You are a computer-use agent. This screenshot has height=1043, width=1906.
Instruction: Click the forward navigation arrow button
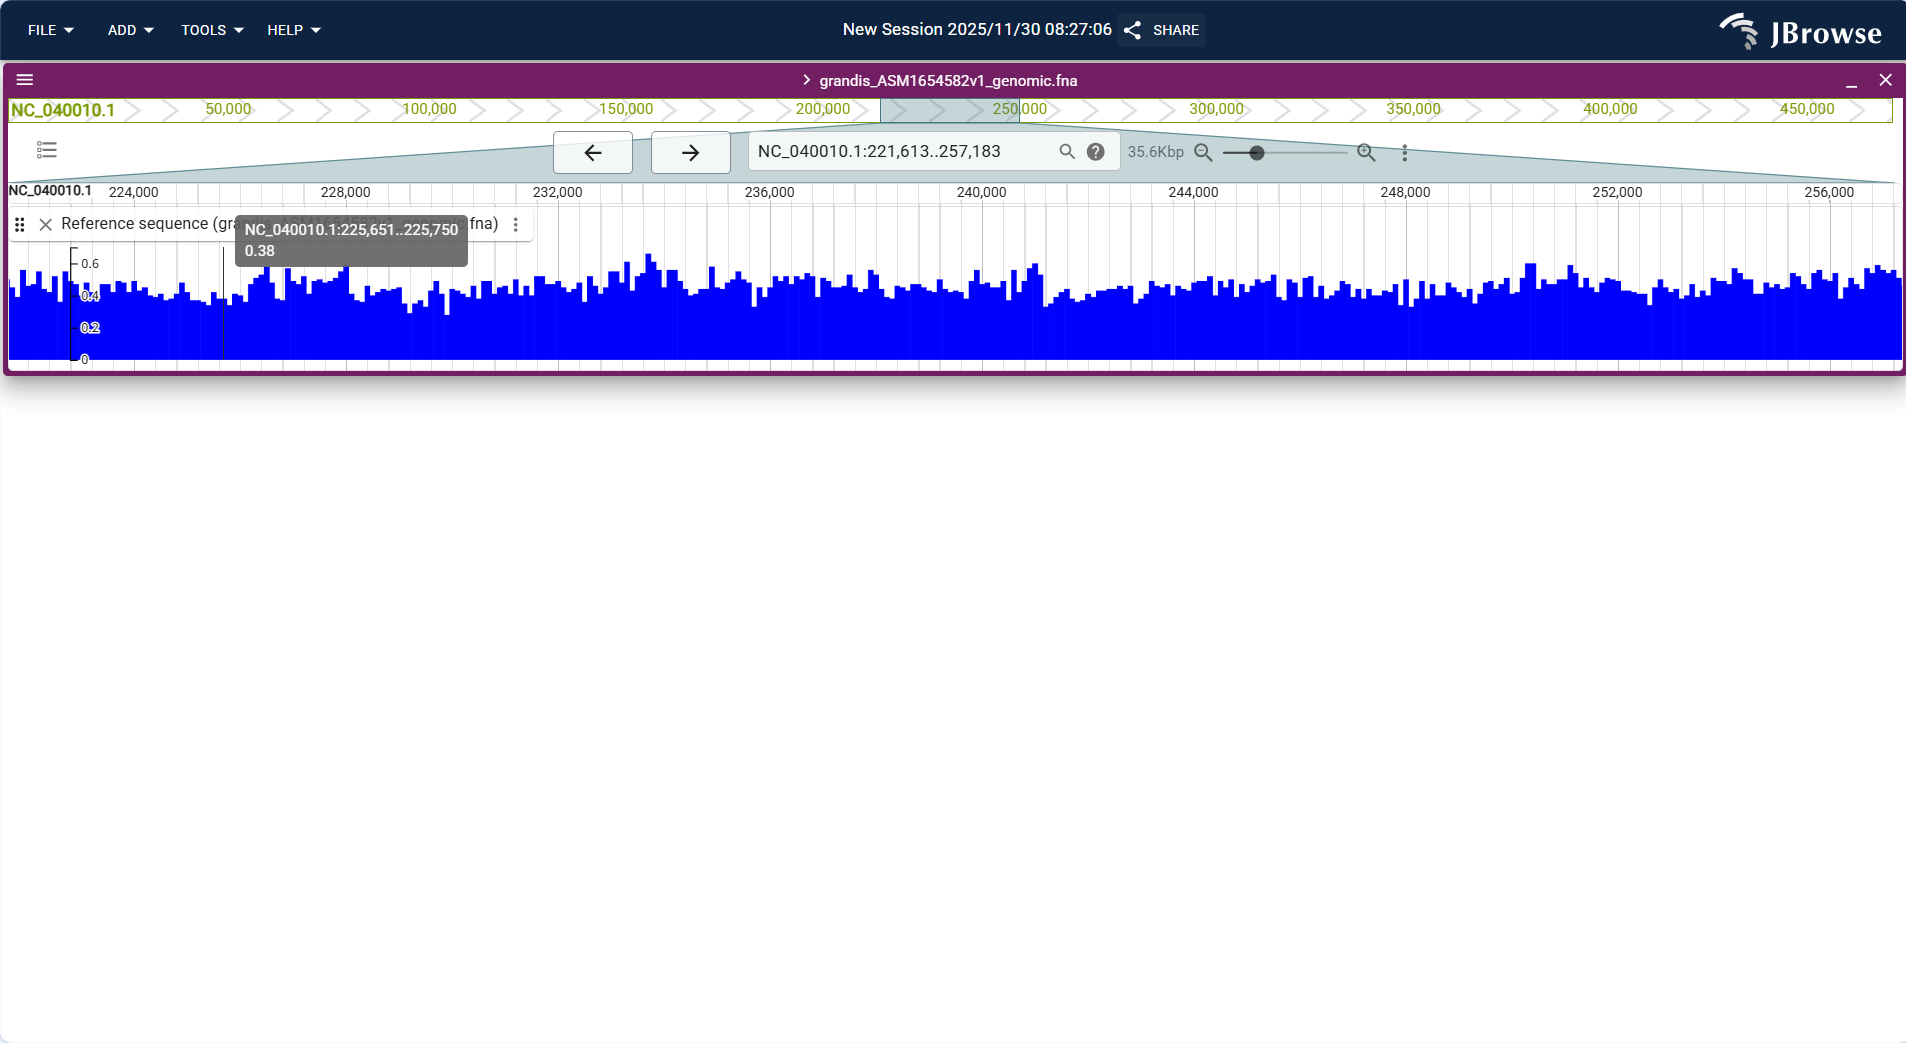pos(689,152)
